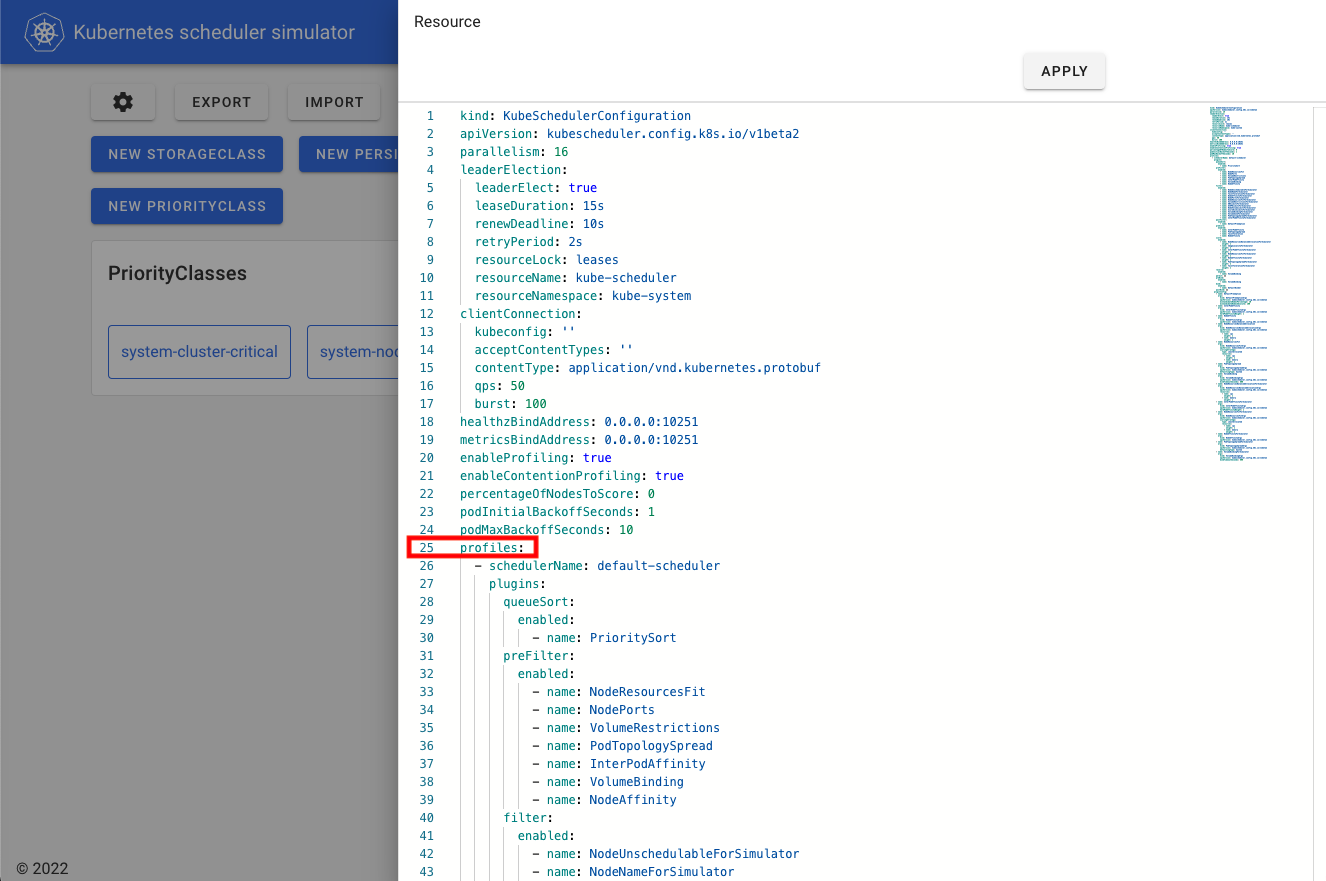Click the name: NodeResourcesFit line
The height and width of the screenshot is (881, 1326).
pos(619,692)
